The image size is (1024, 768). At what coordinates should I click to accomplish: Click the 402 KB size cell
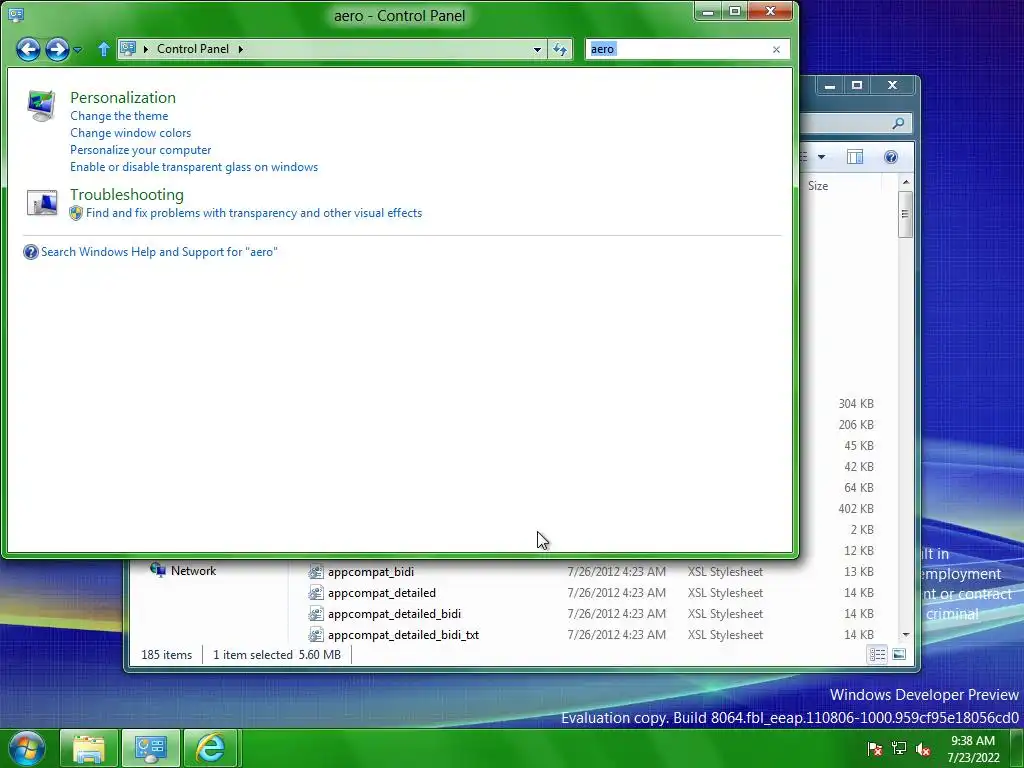coord(856,509)
